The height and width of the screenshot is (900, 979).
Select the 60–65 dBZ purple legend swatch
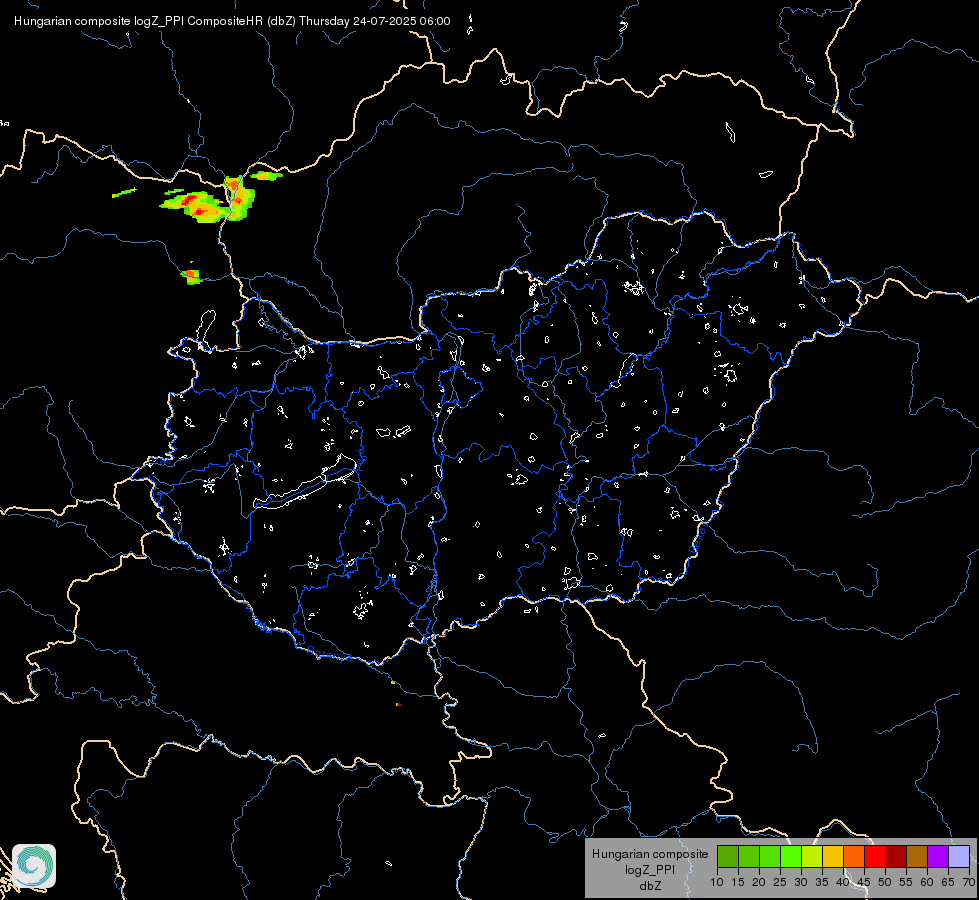pyautogui.click(x=938, y=856)
